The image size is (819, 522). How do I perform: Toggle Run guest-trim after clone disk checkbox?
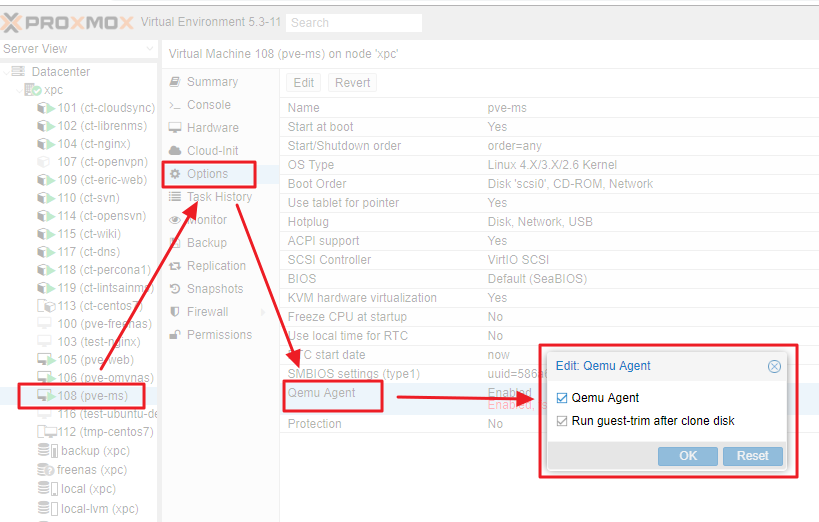tap(562, 421)
